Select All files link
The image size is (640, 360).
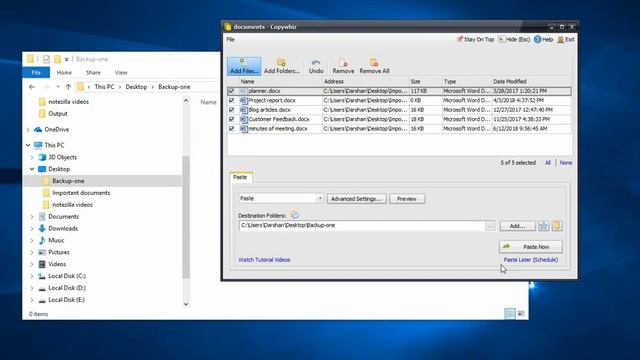[548, 162]
